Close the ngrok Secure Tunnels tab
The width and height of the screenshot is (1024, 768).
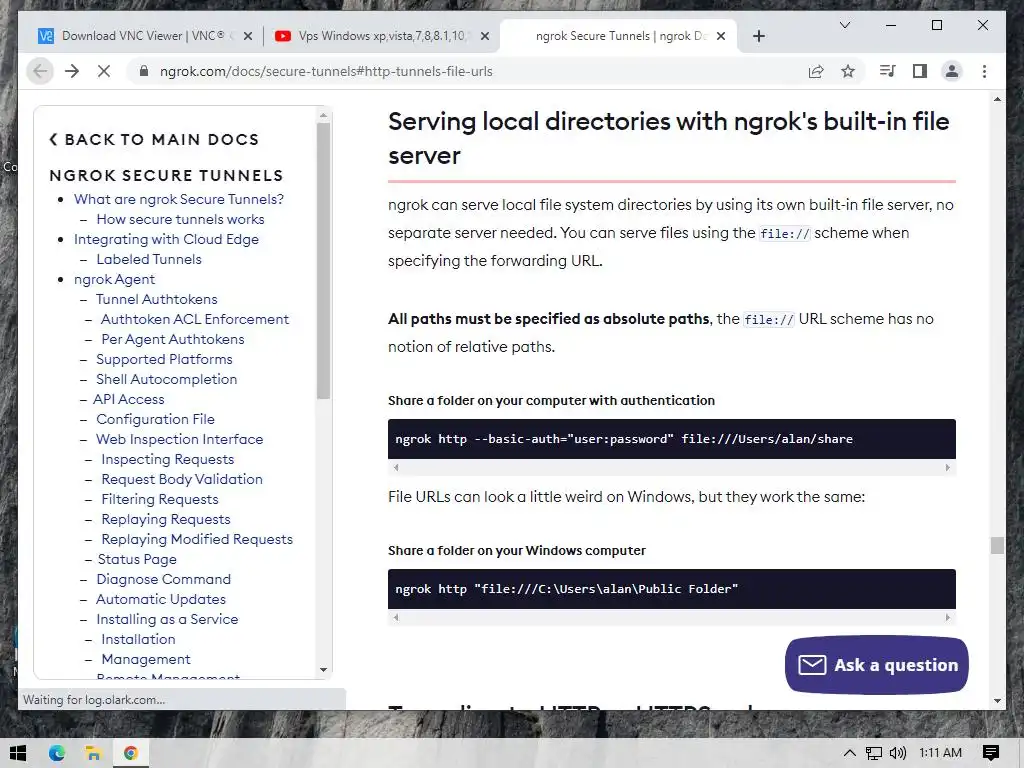[x=721, y=37]
